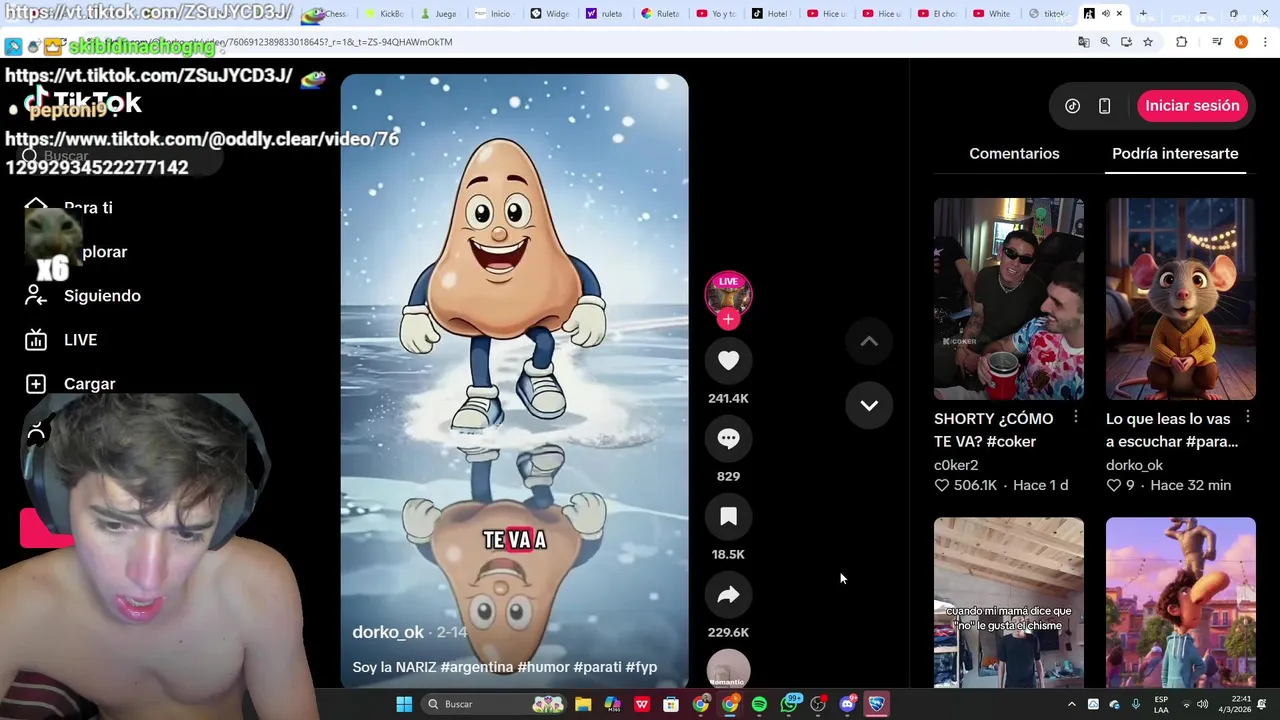Click the translate page icon in address bar
This screenshot has width=1280, height=720.
pos(1084,42)
